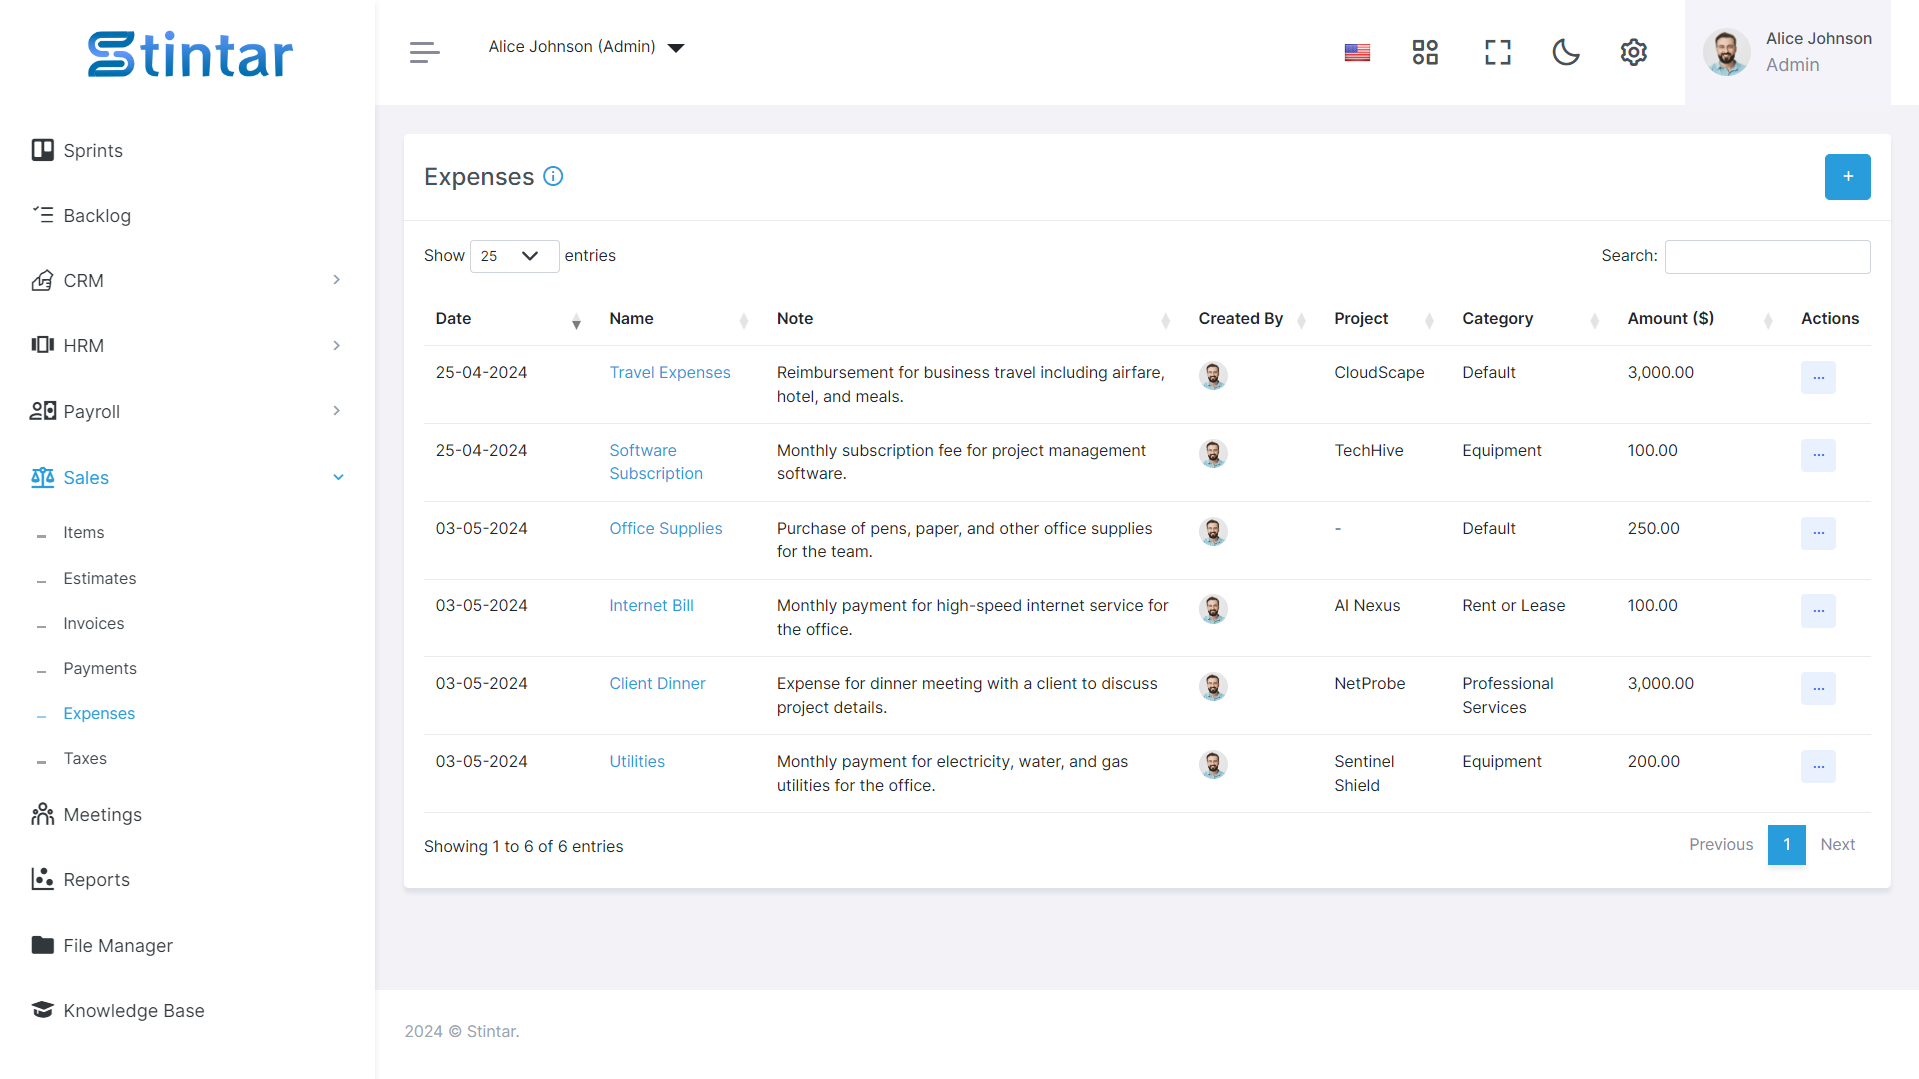Open the Software Subscription link
Image resolution: width=1919 pixels, height=1079 pixels.
(655, 462)
